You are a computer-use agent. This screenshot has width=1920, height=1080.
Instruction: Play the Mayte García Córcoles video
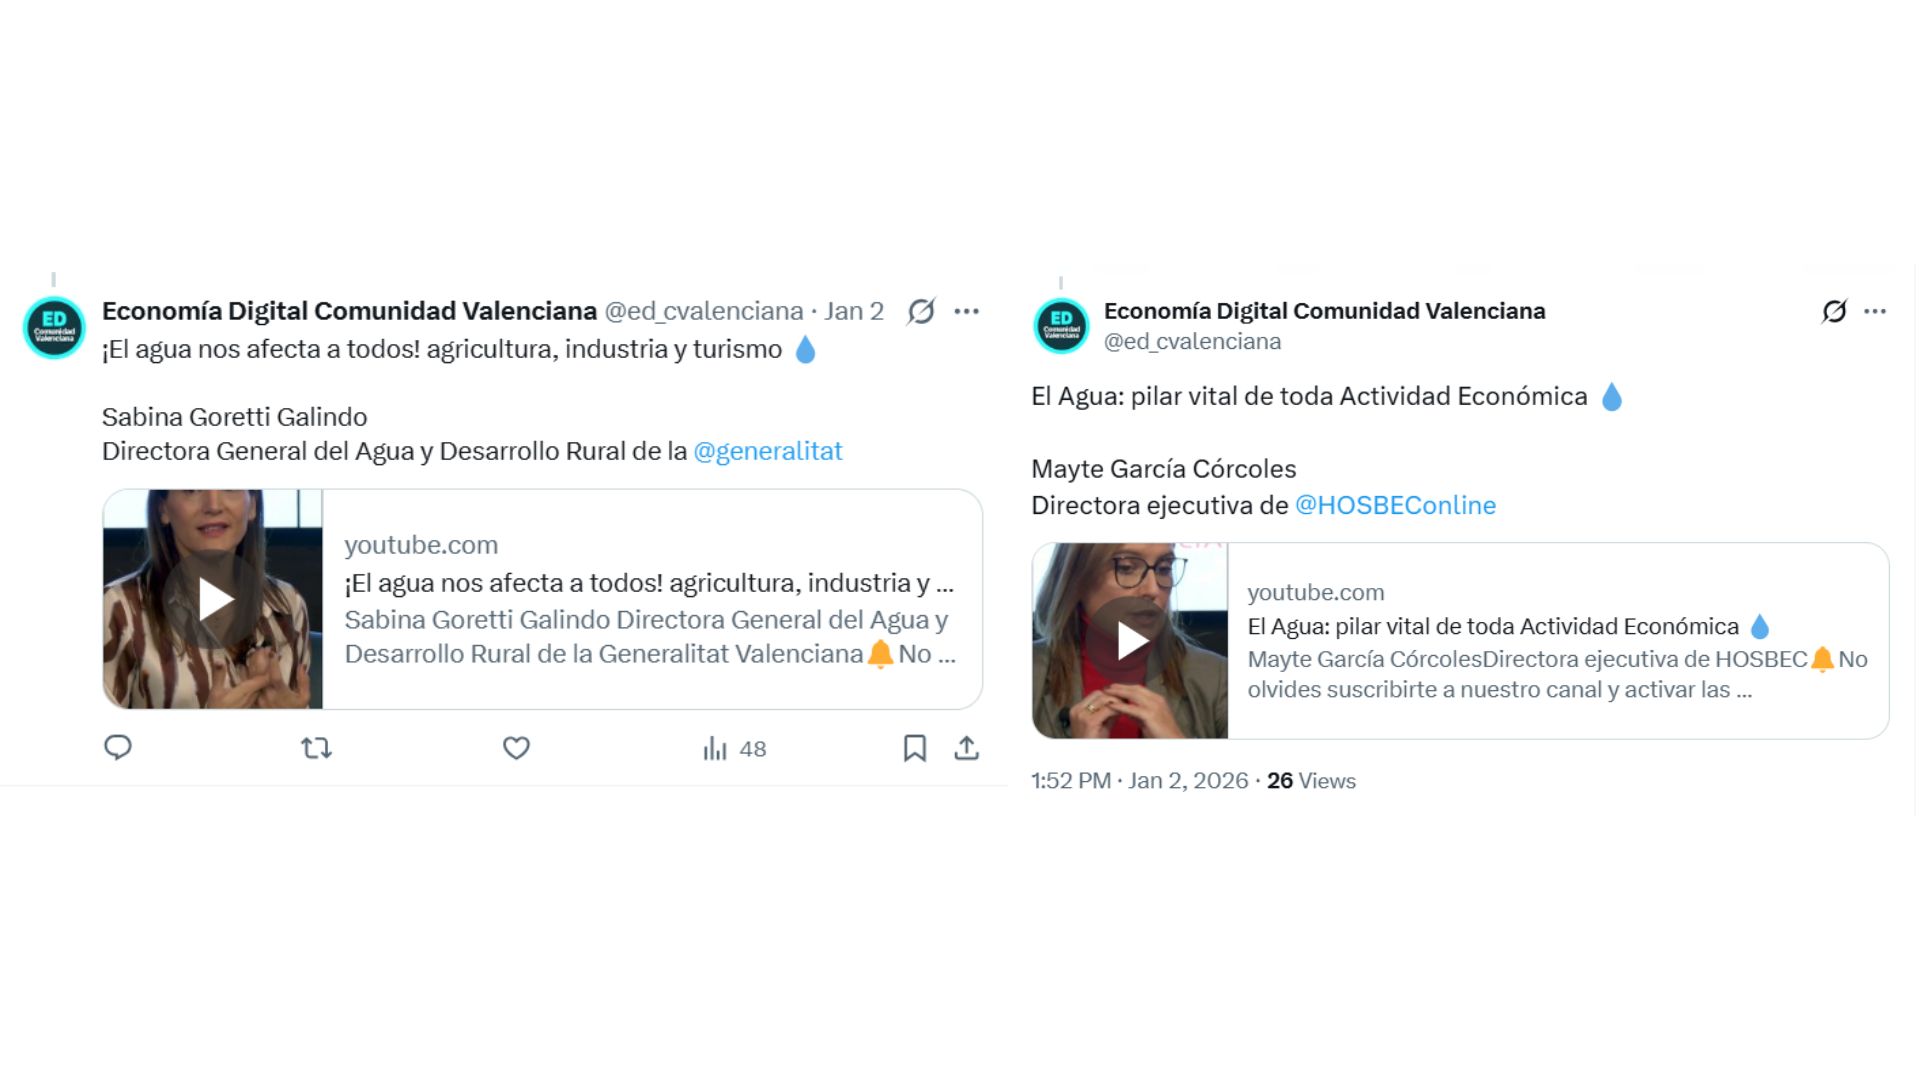[1130, 641]
